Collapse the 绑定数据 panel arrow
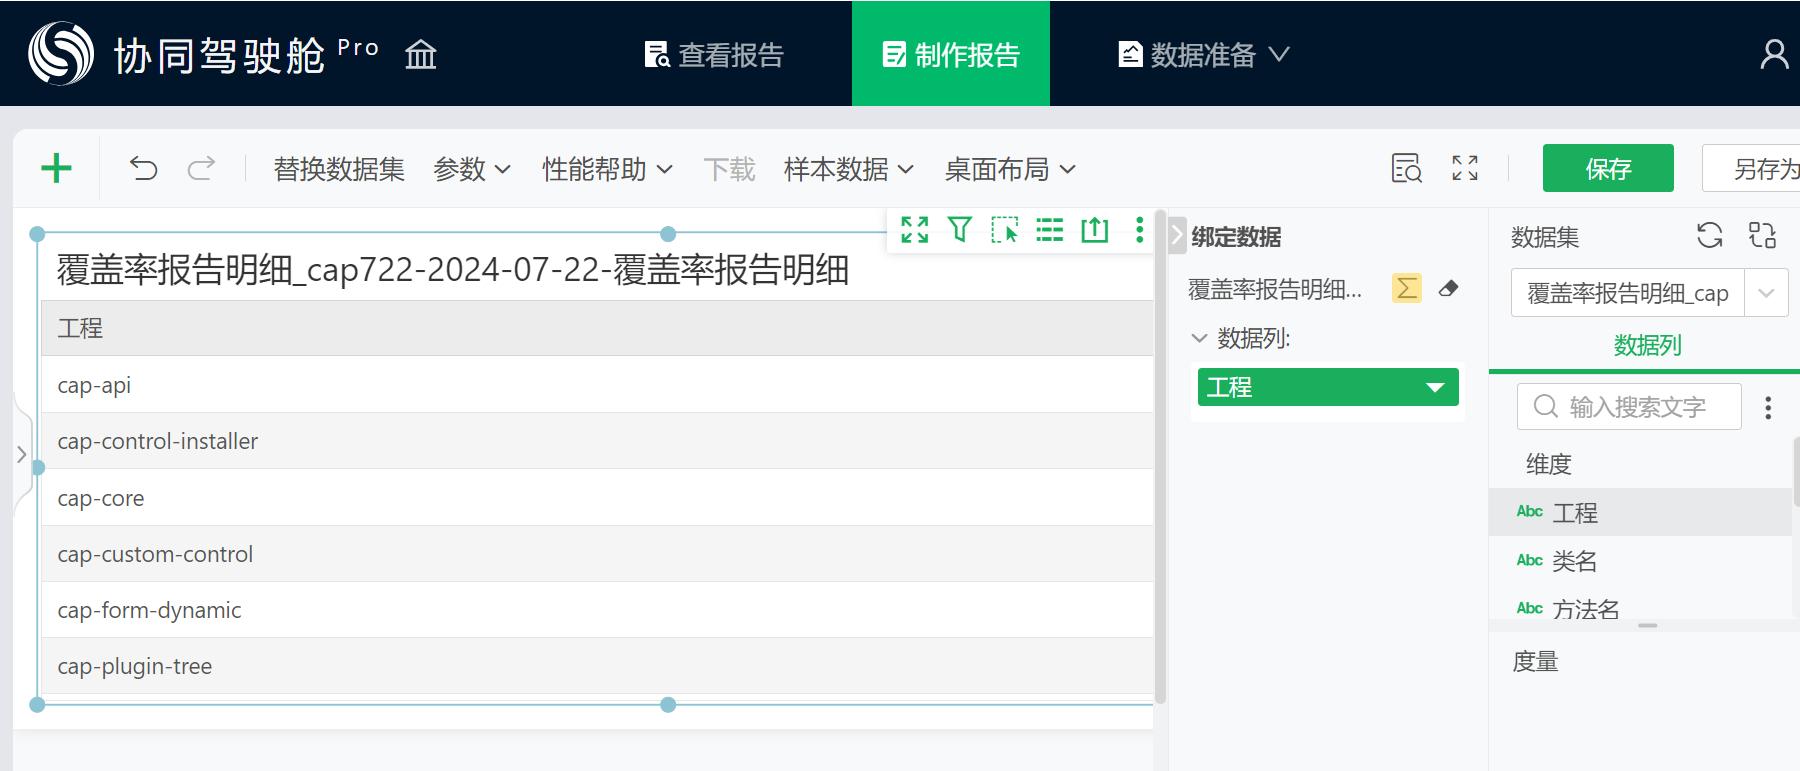 1177,236
